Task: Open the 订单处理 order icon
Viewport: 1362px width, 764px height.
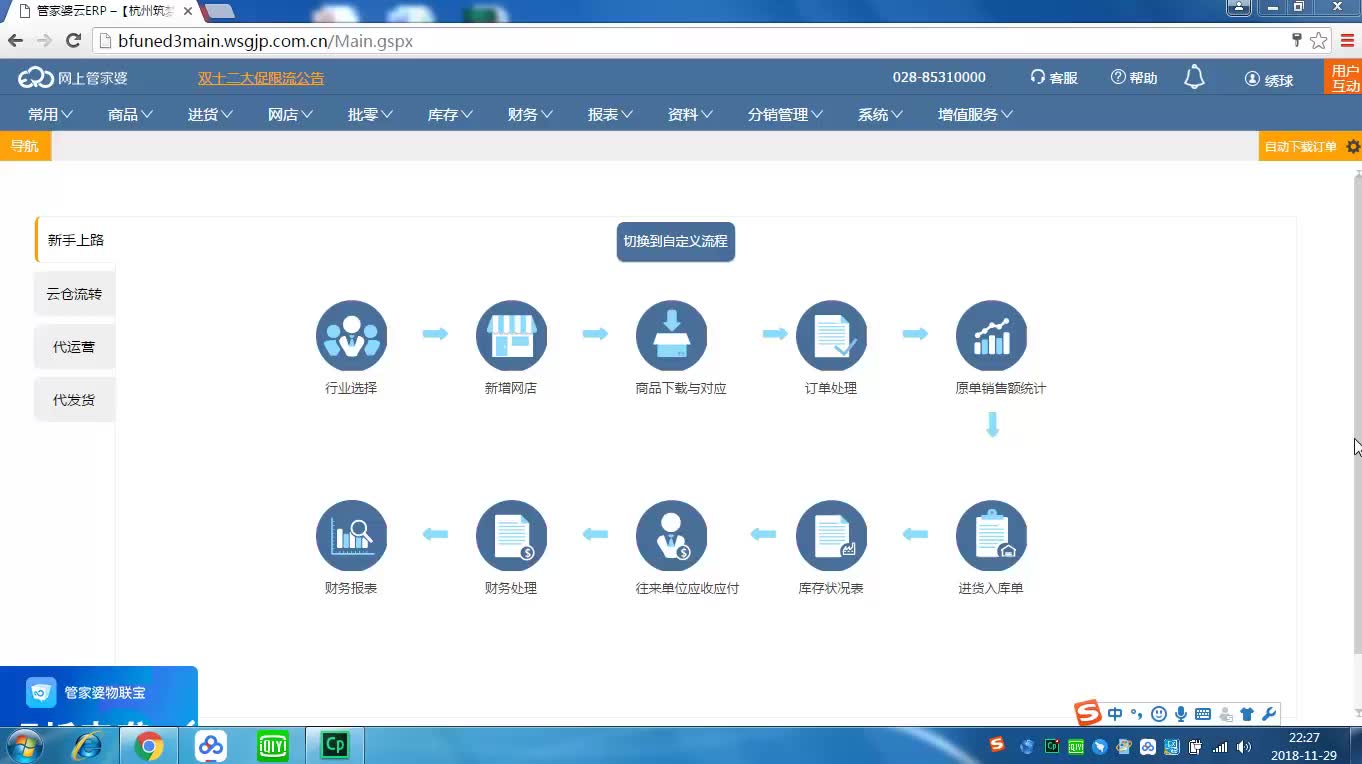Action: [x=831, y=336]
